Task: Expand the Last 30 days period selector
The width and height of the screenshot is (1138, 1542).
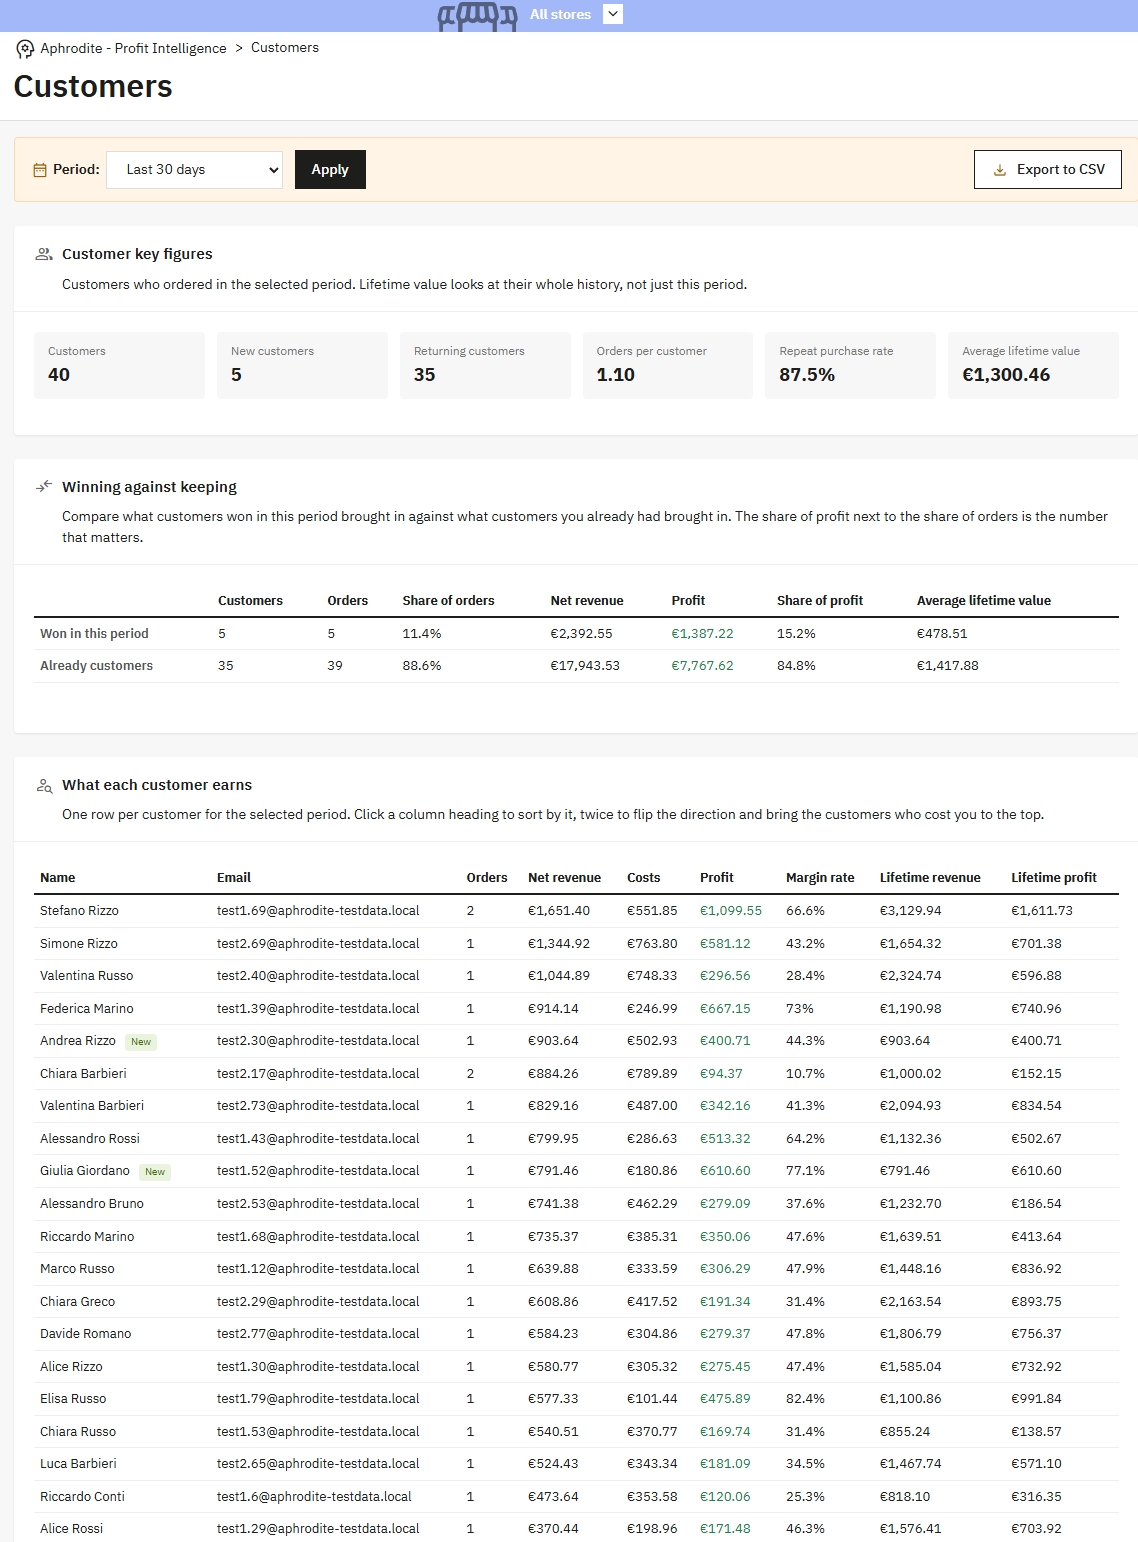Action: pos(194,170)
